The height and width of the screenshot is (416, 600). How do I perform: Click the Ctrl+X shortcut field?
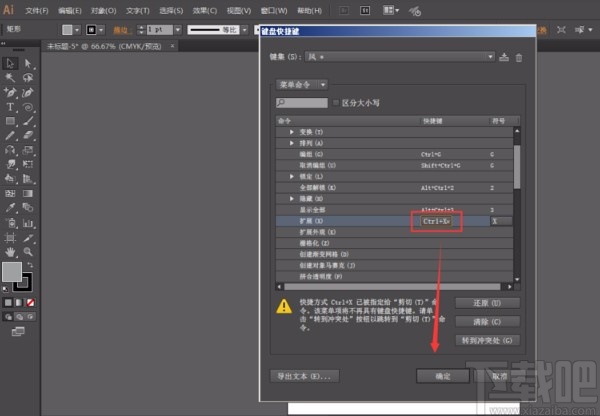click(436, 221)
